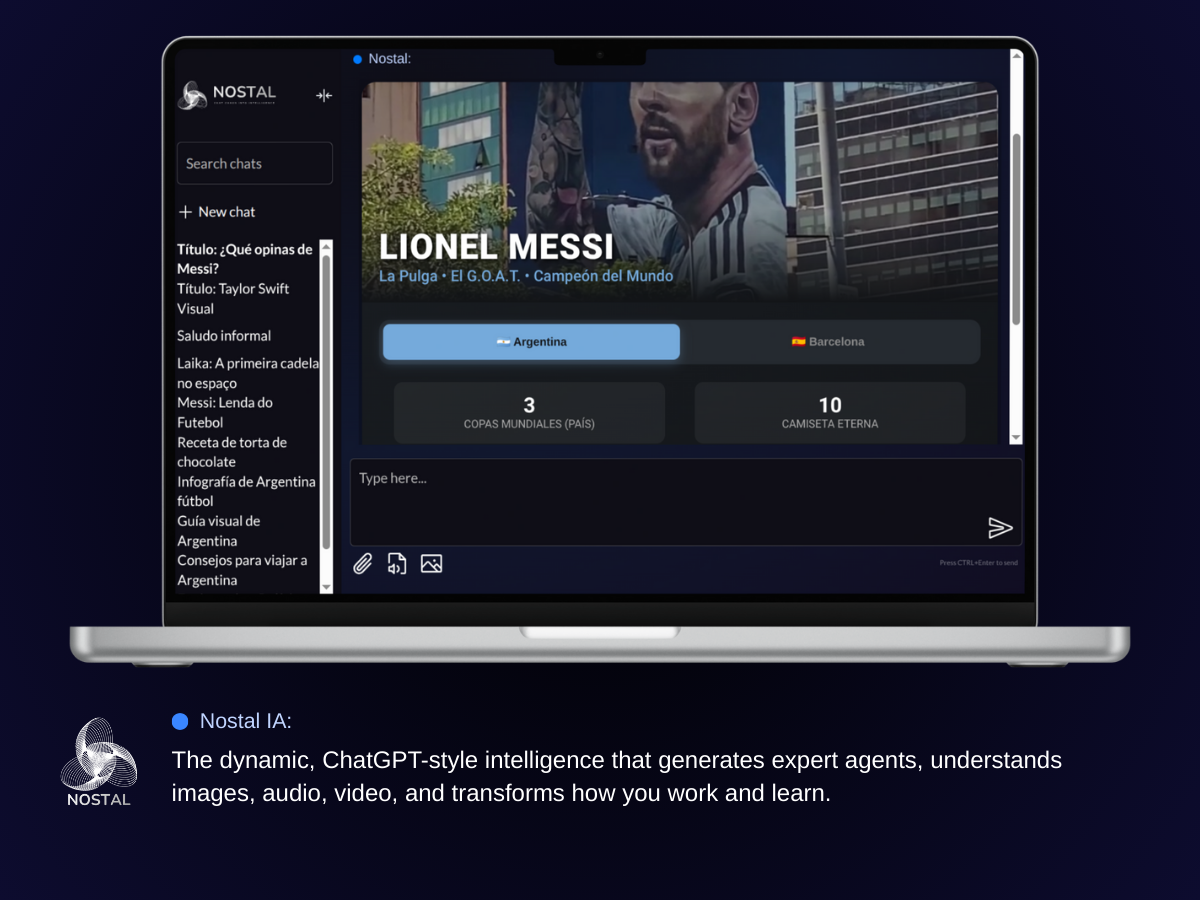
Task: Click the 10 Camiseta Eterna stat card
Action: 830,413
